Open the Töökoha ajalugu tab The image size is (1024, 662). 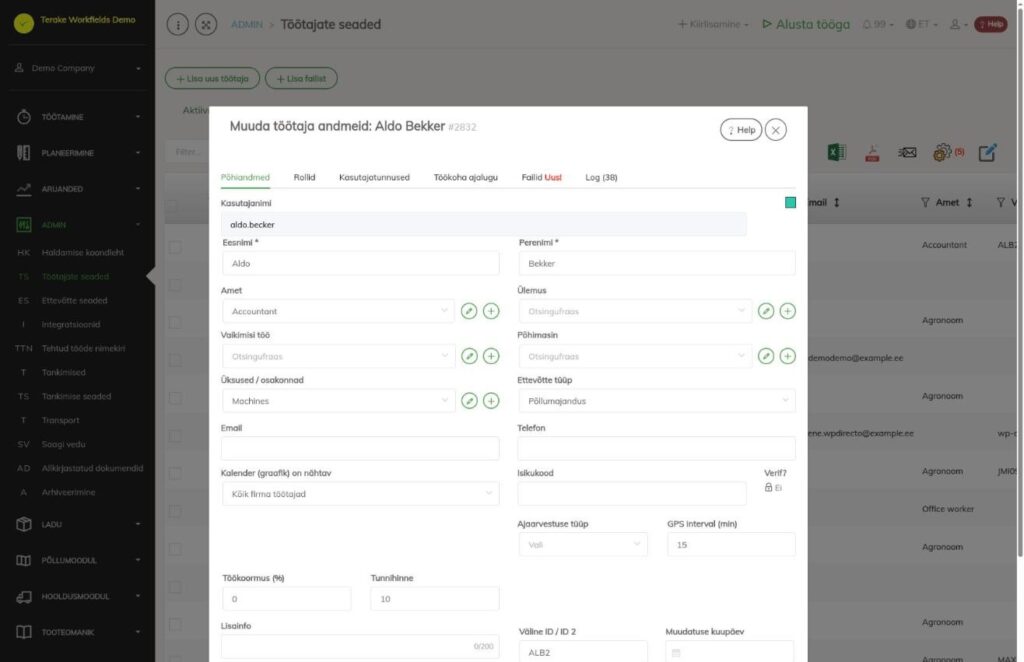tap(466, 178)
